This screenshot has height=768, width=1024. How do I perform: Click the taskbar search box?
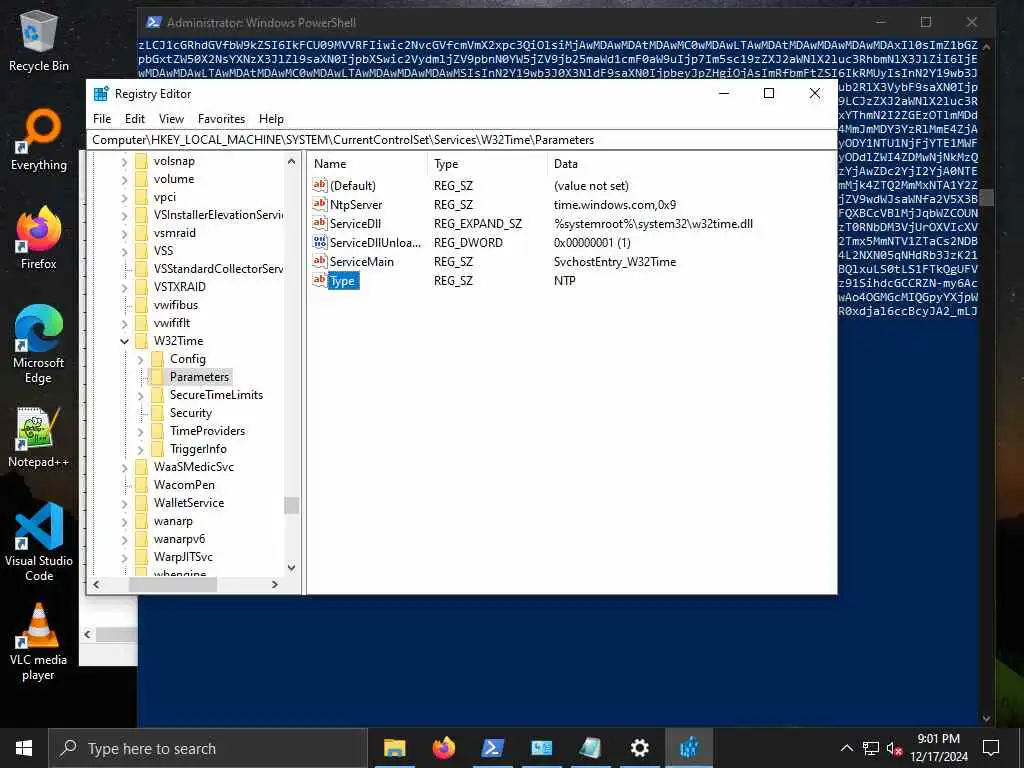(208, 748)
